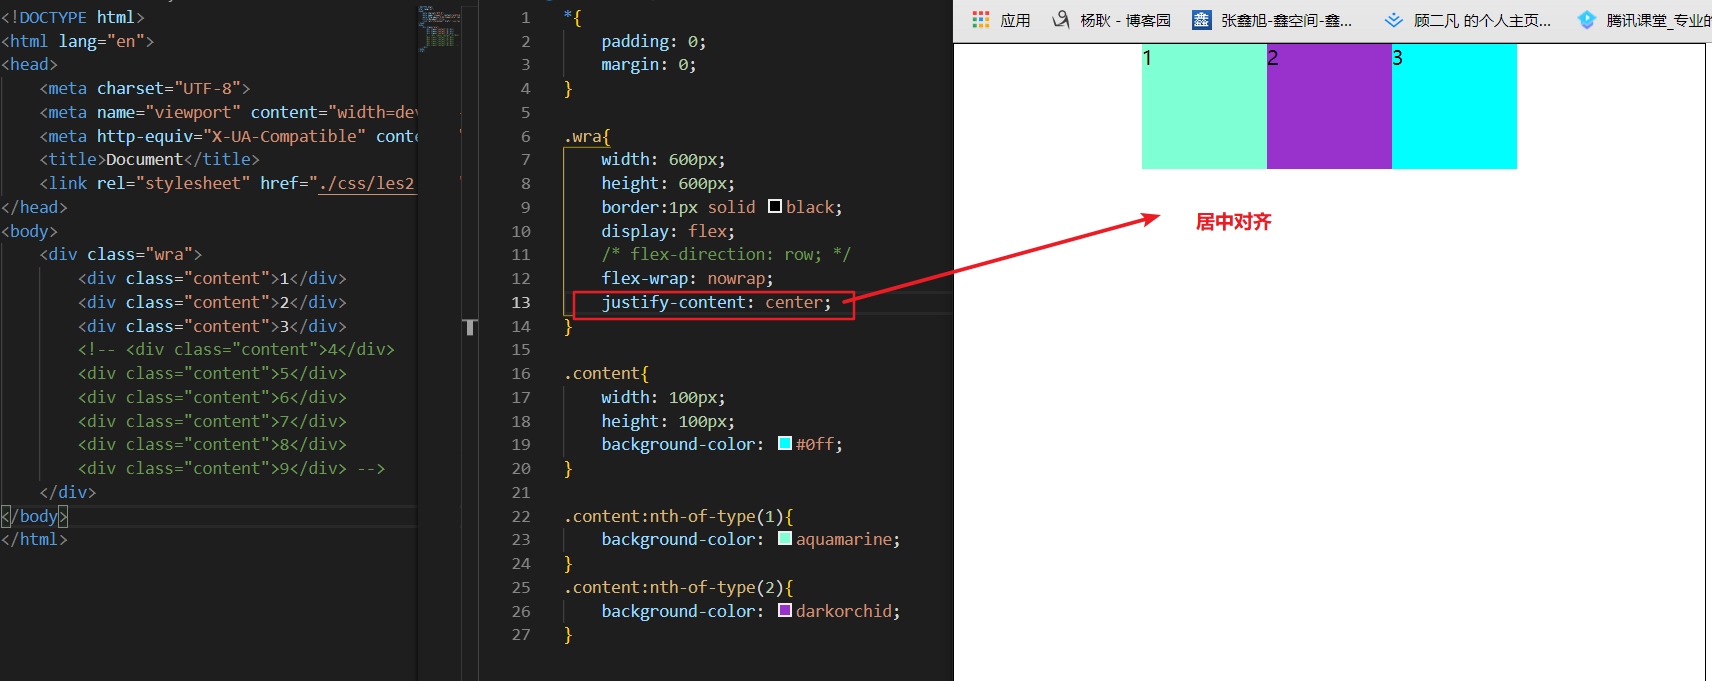Click the darkorchid color preview square
Image resolution: width=1712 pixels, height=681 pixels.
(x=785, y=611)
